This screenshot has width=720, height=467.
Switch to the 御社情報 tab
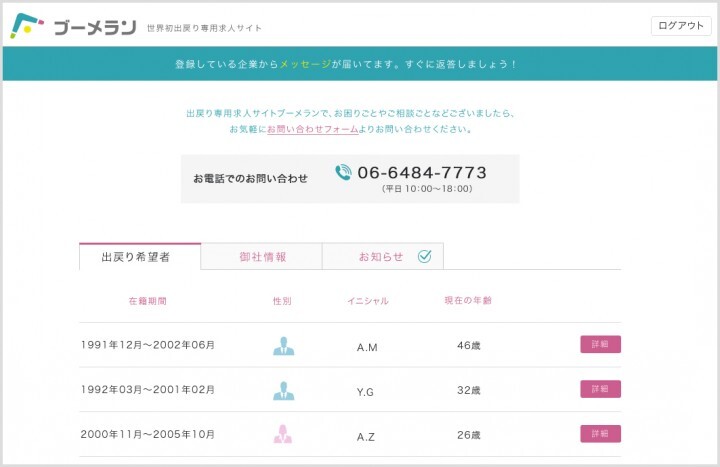click(x=262, y=256)
